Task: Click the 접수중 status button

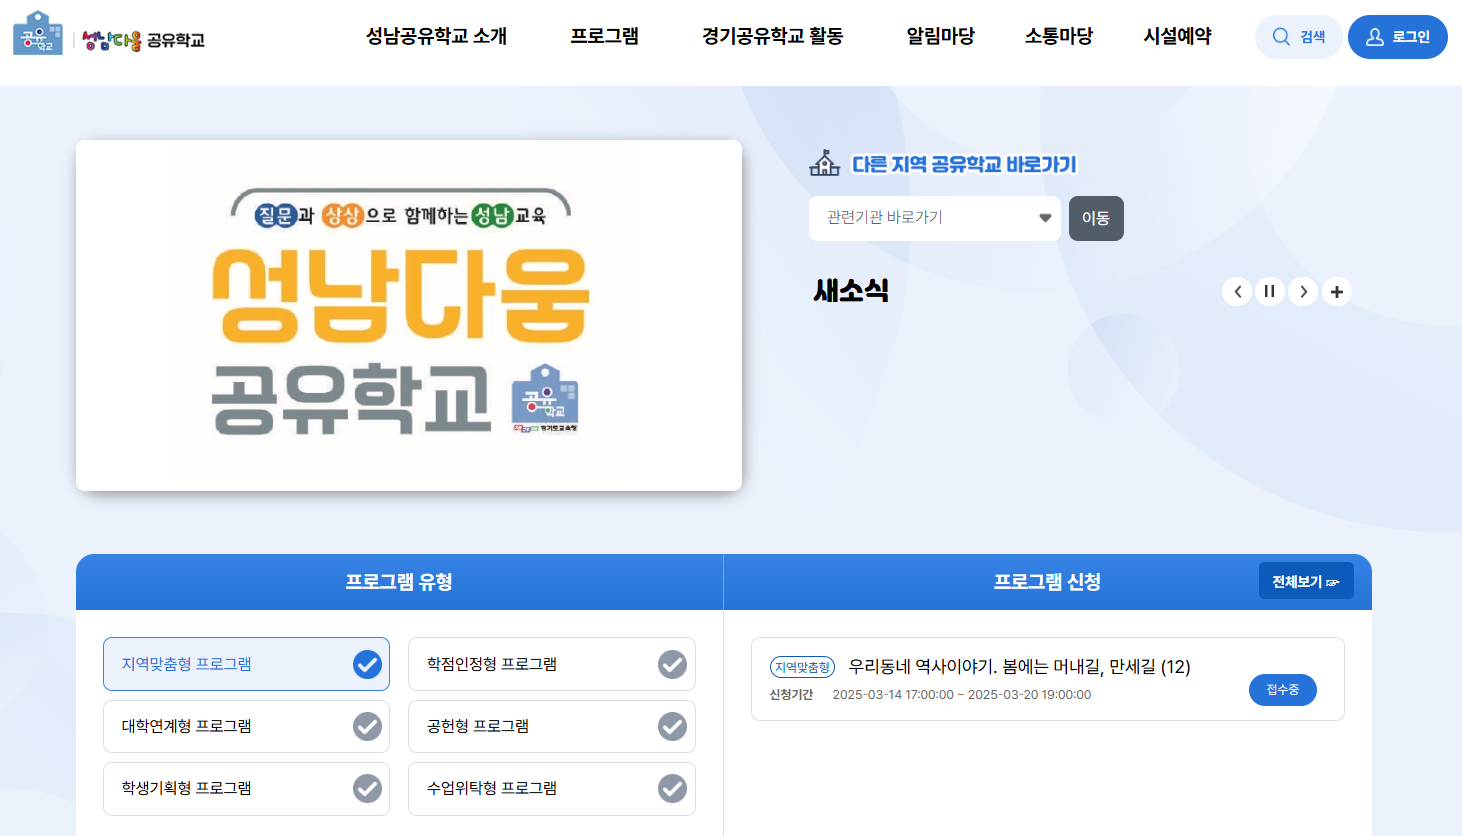Action: 1282,690
